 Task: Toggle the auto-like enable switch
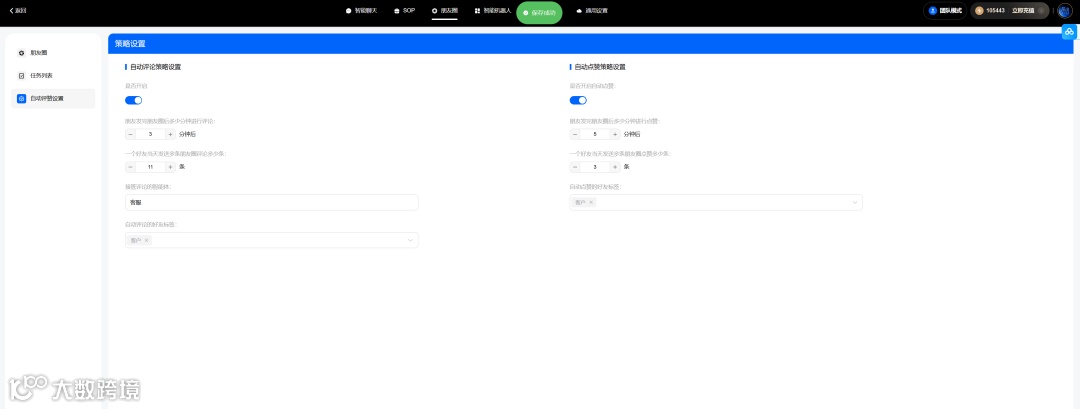tap(579, 101)
